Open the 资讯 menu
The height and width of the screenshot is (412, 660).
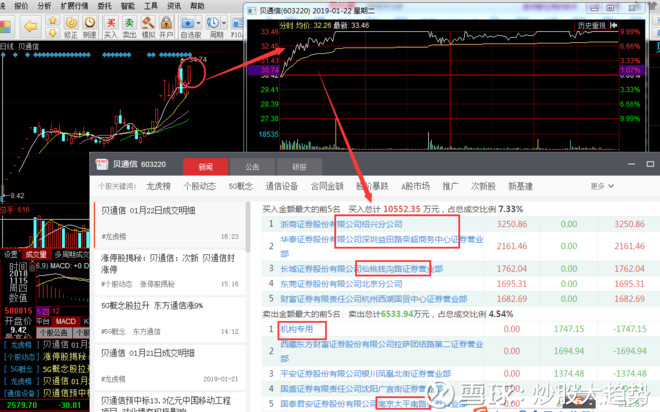coord(174,6)
